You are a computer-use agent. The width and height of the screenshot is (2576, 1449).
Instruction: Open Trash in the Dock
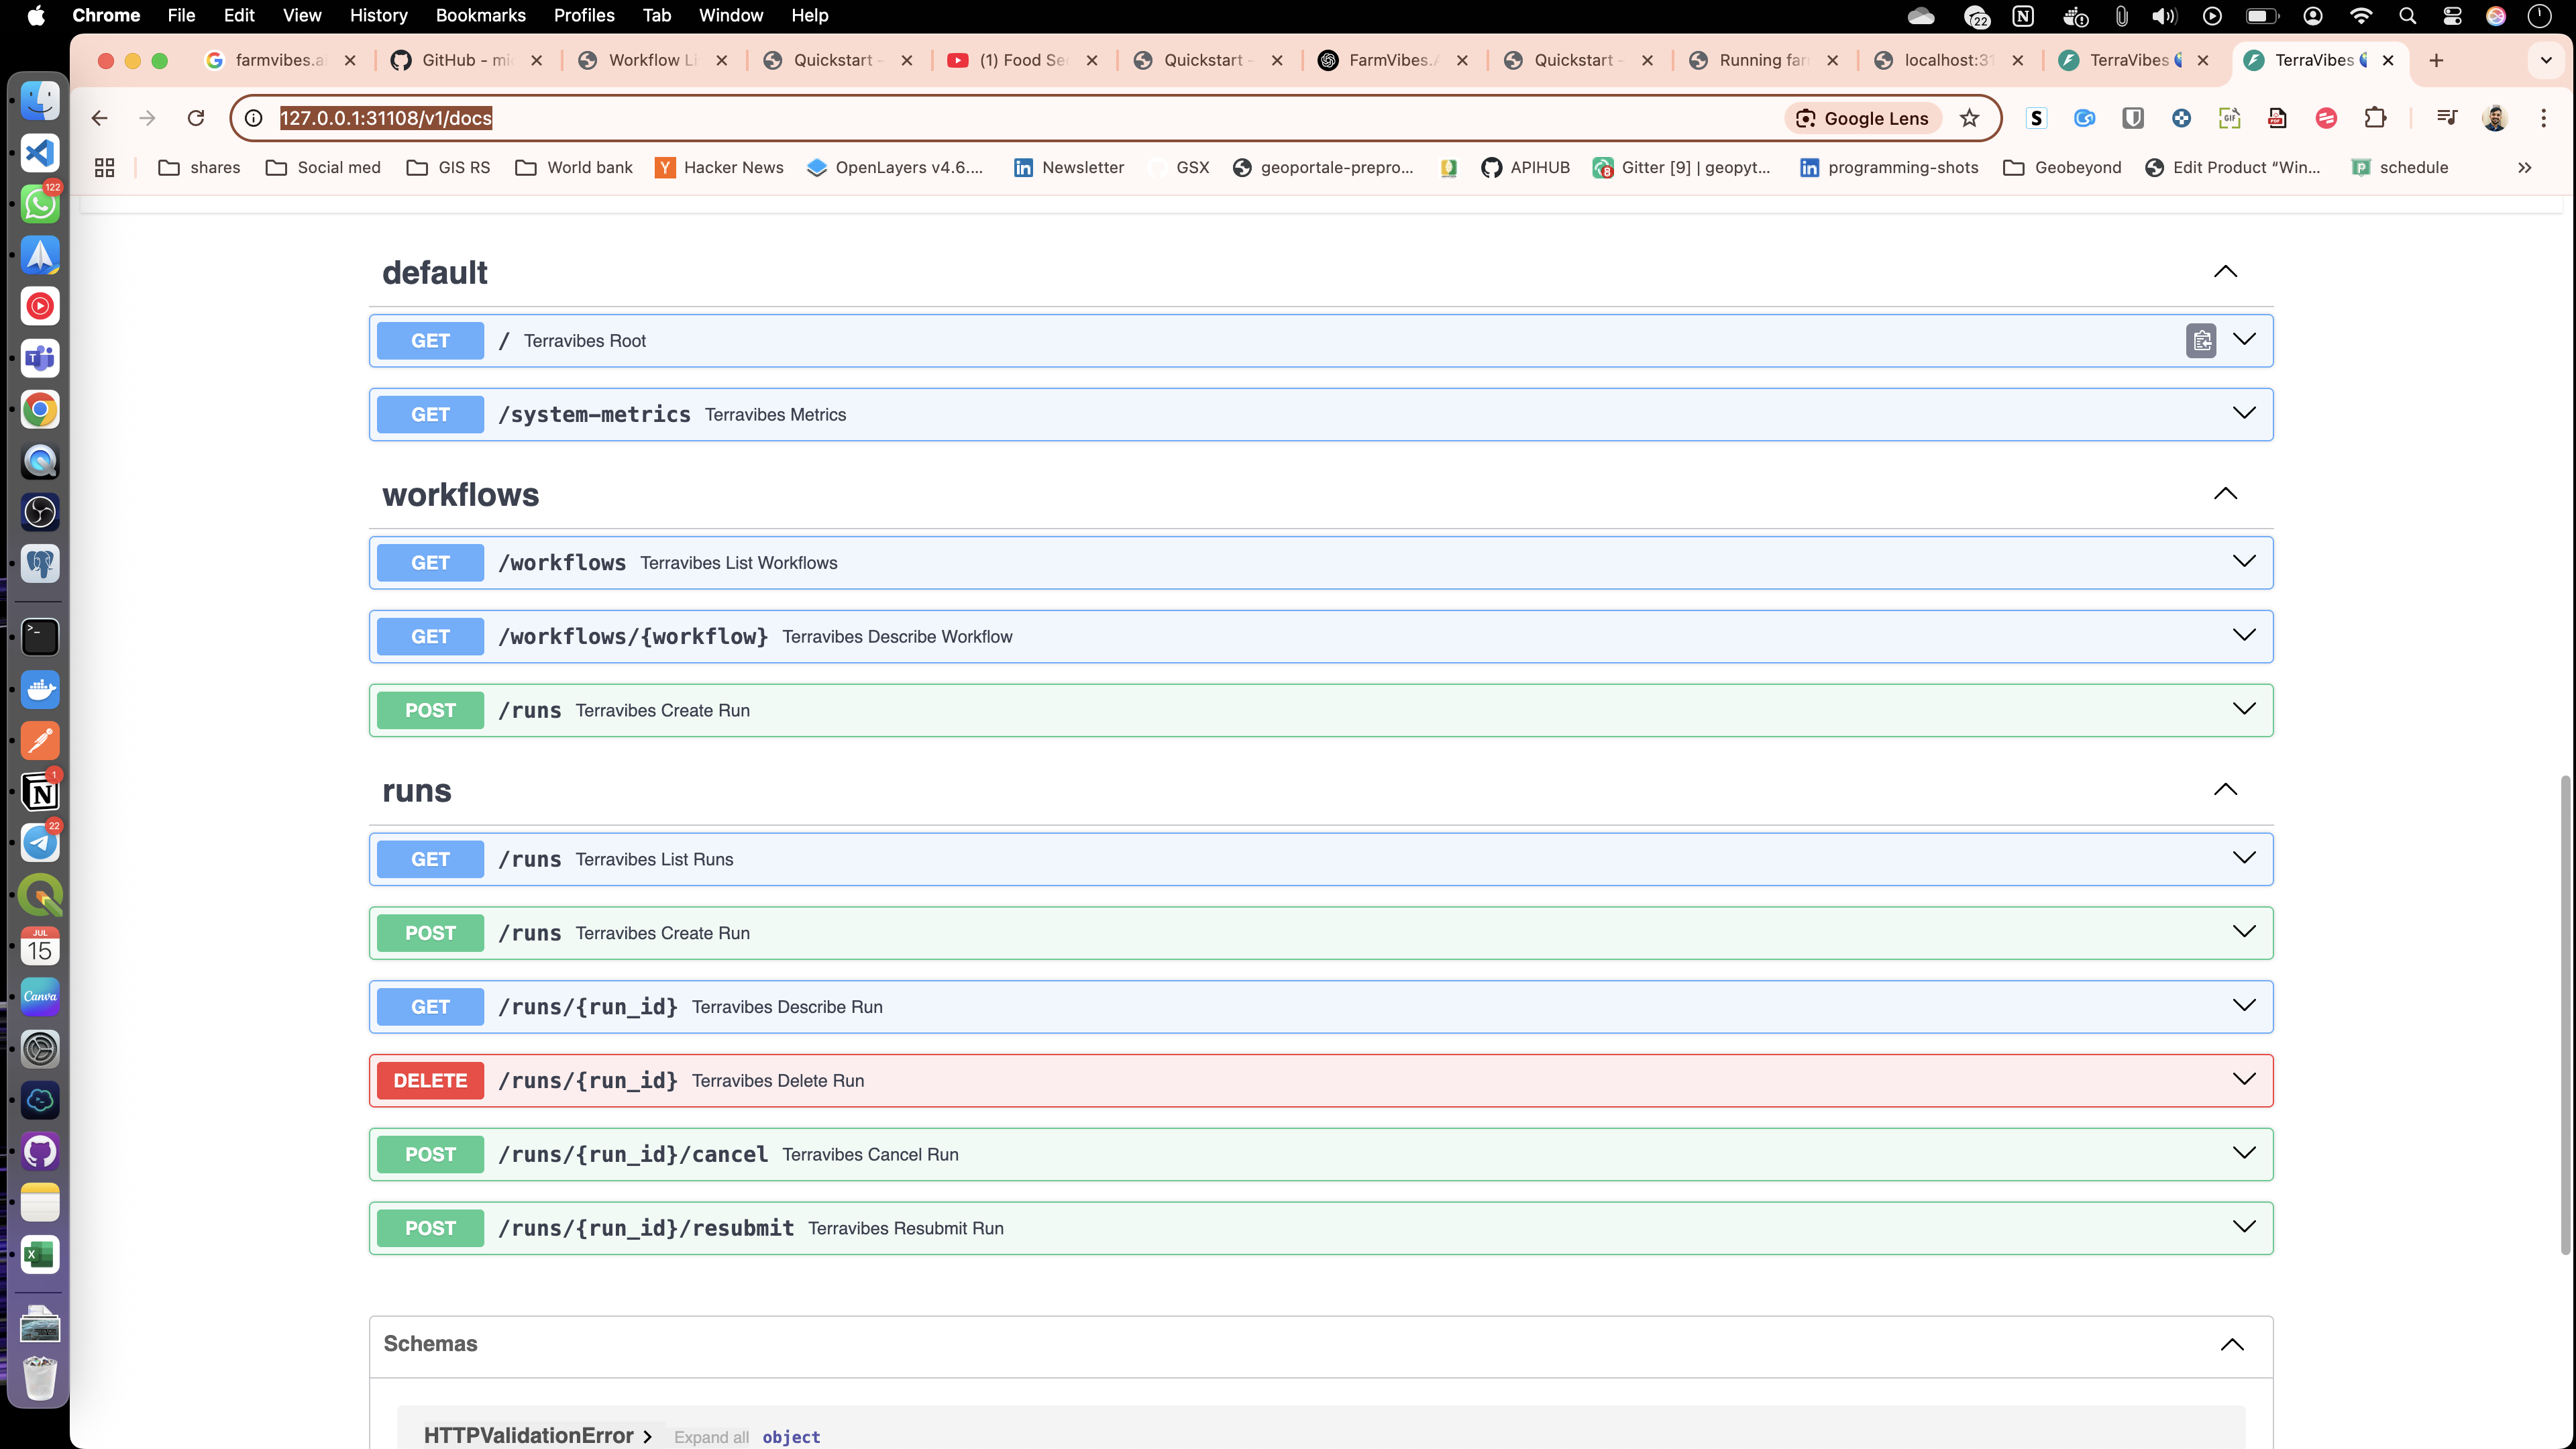coord(40,1378)
